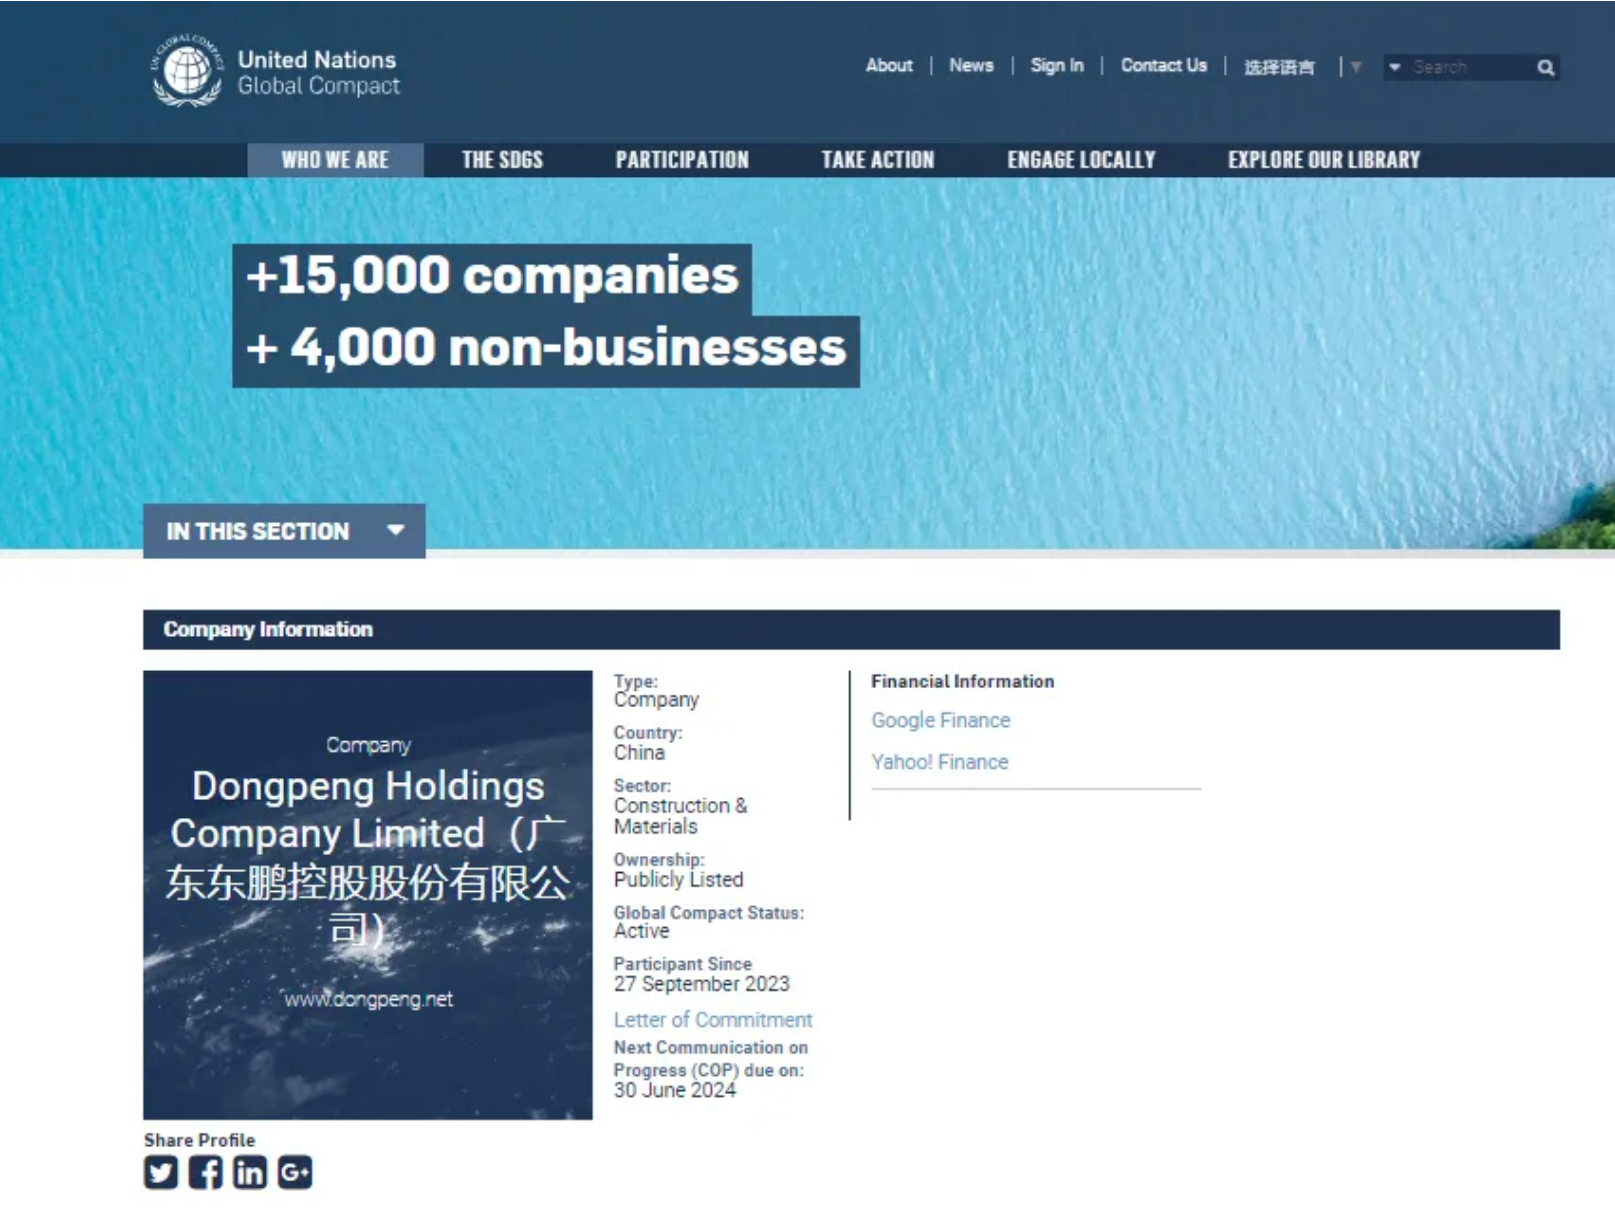
Task: View the Letter of Commitment
Action: pyautogui.click(x=712, y=1020)
